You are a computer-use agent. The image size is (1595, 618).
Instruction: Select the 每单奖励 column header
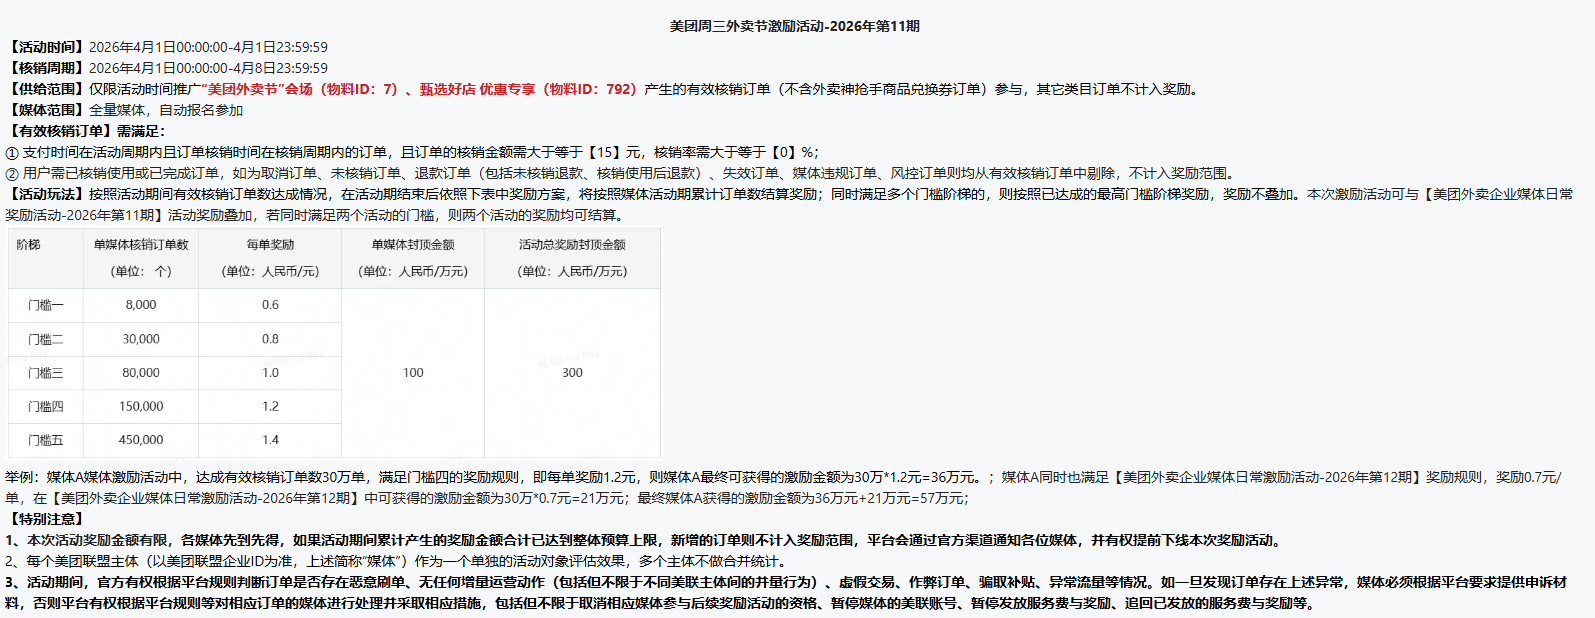pyautogui.click(x=270, y=245)
